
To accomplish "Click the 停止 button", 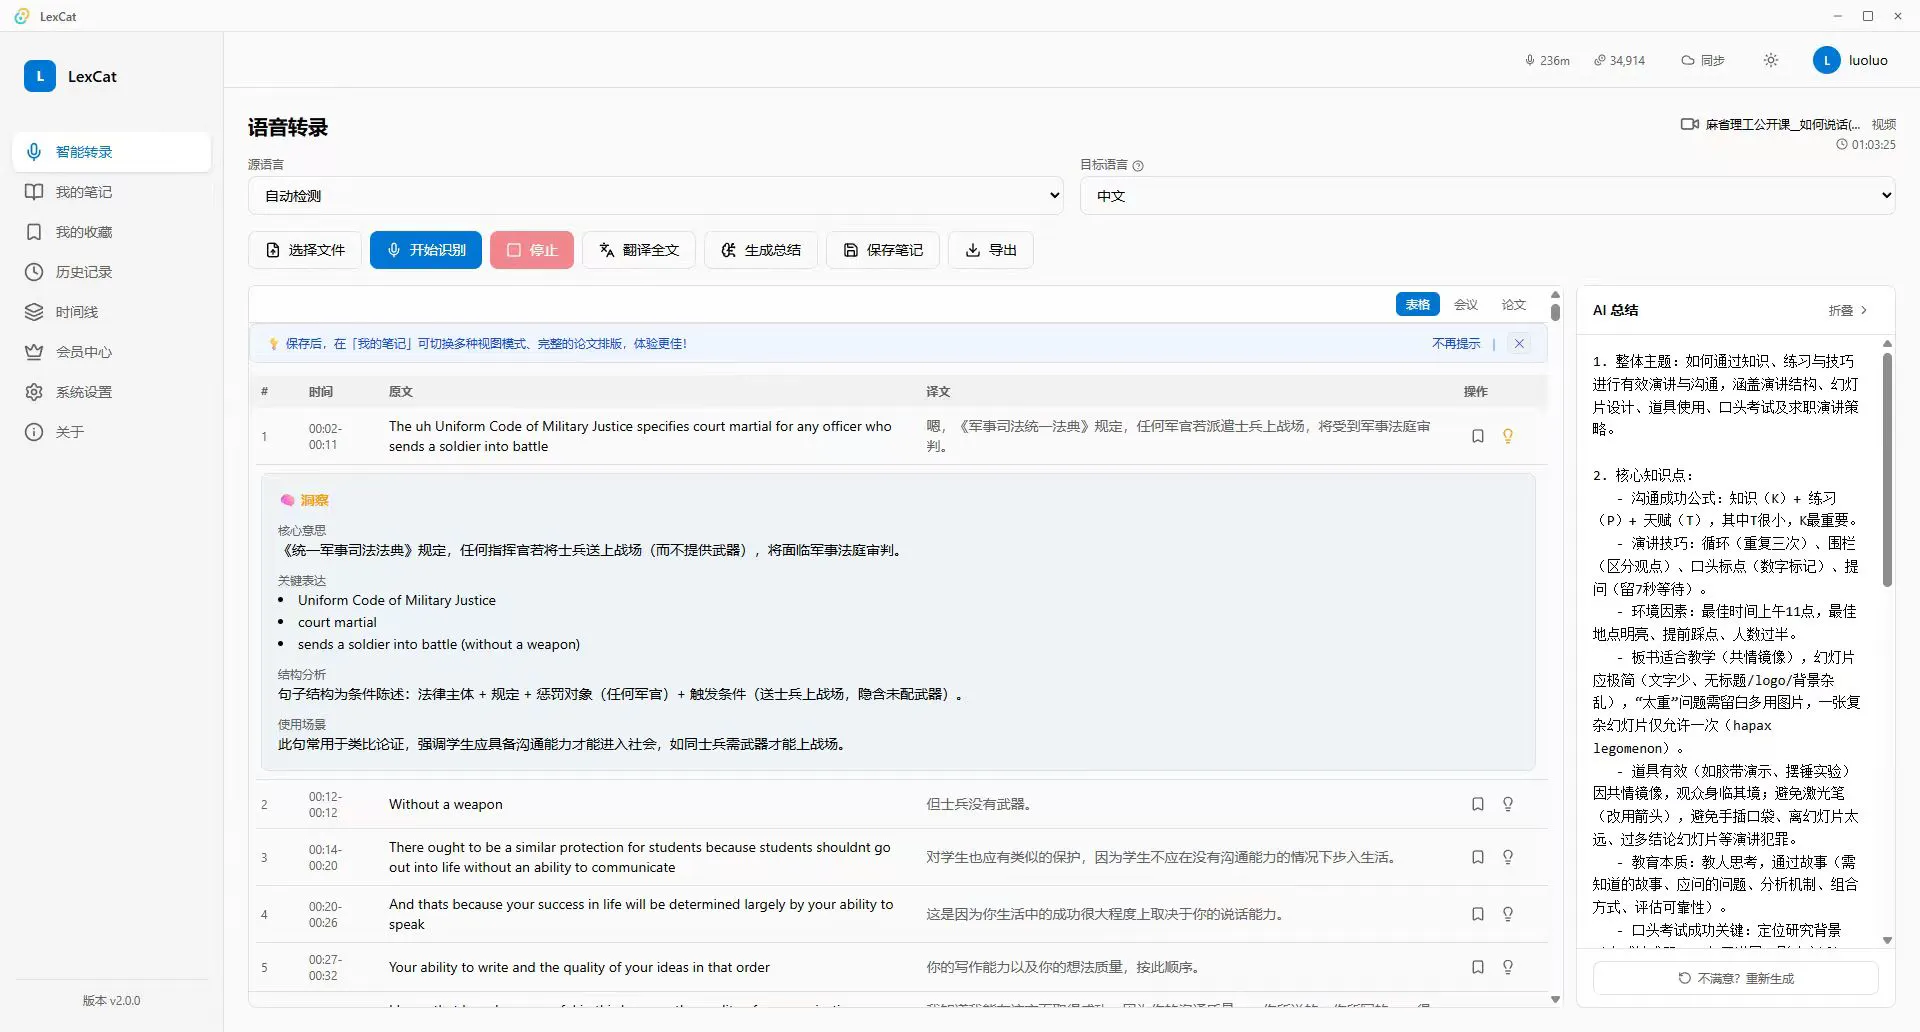I will [532, 250].
